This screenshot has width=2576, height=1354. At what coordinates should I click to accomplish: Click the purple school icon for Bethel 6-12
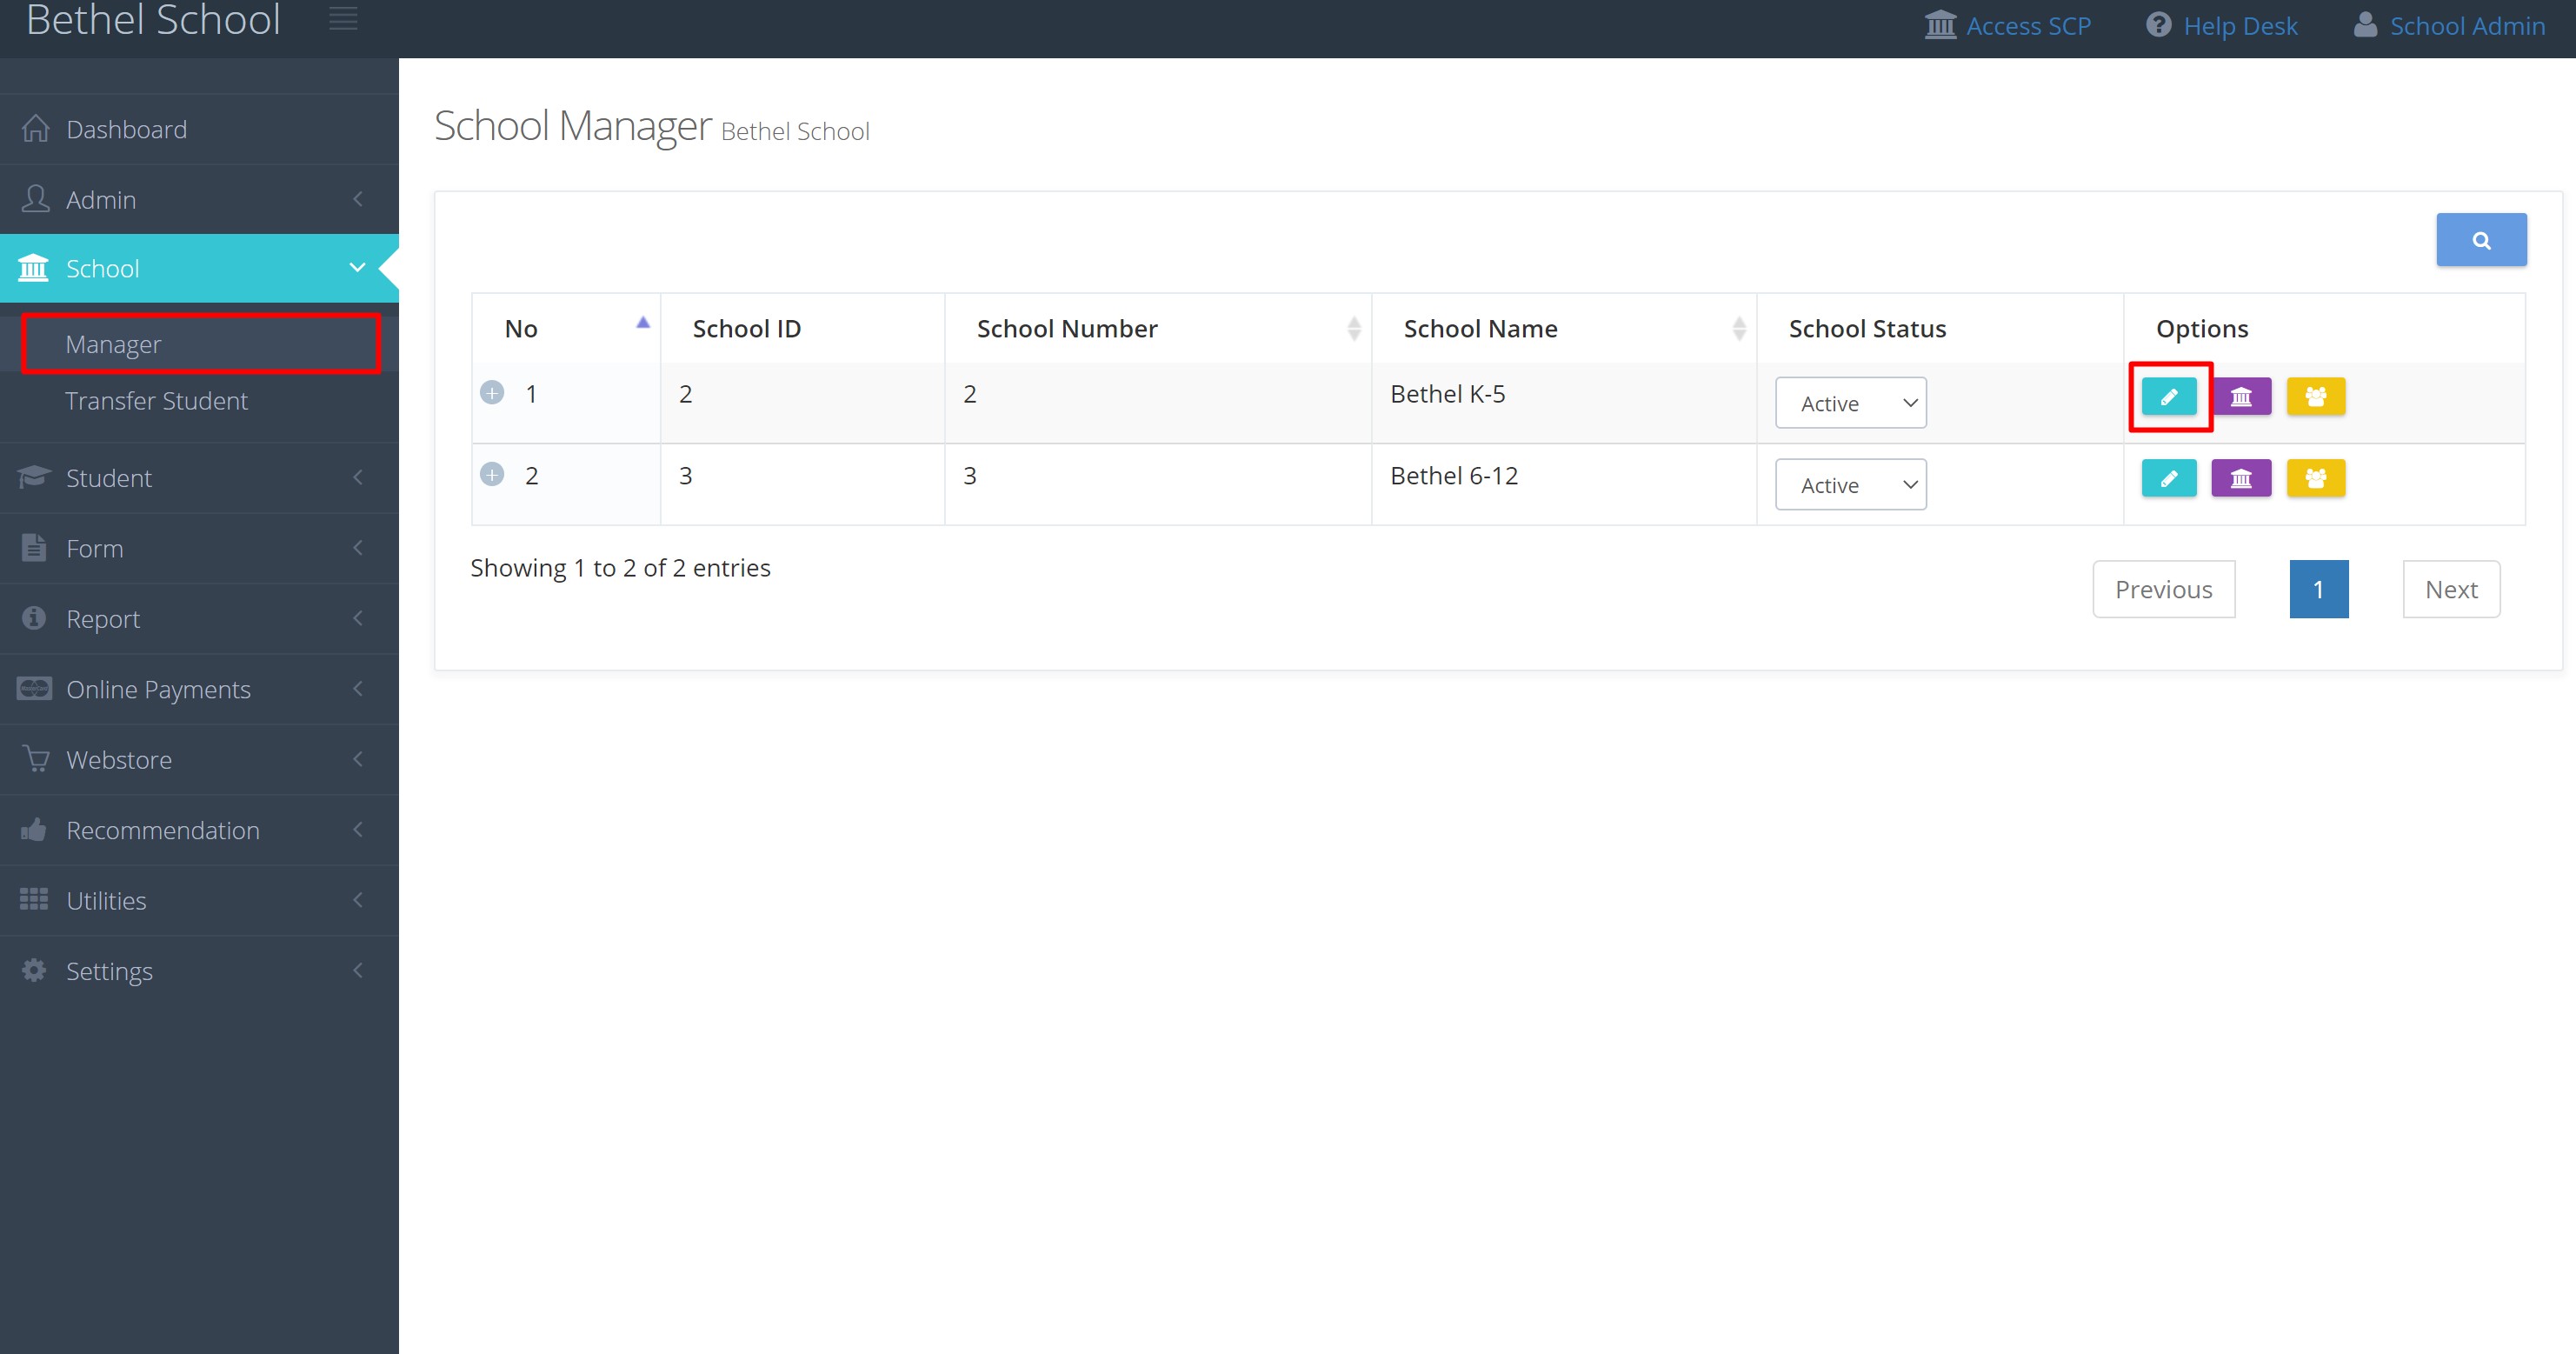[2241, 479]
